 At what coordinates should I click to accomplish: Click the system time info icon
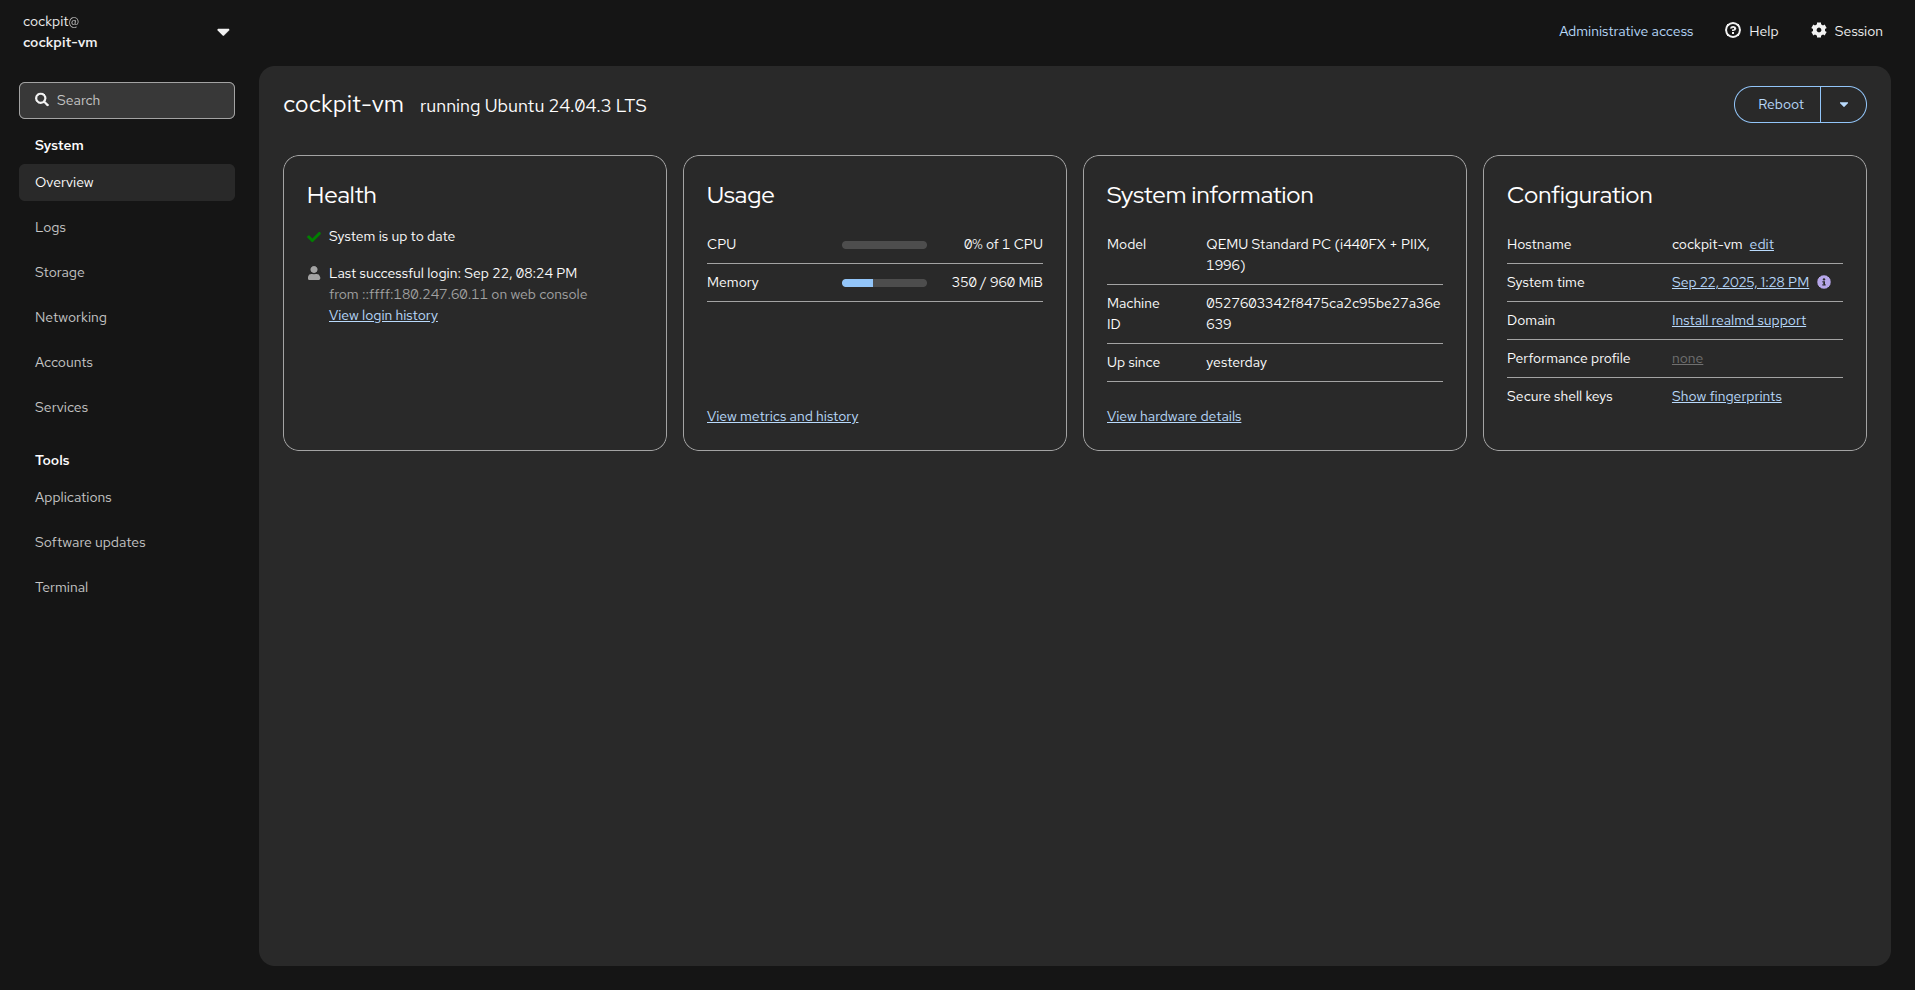tap(1824, 282)
